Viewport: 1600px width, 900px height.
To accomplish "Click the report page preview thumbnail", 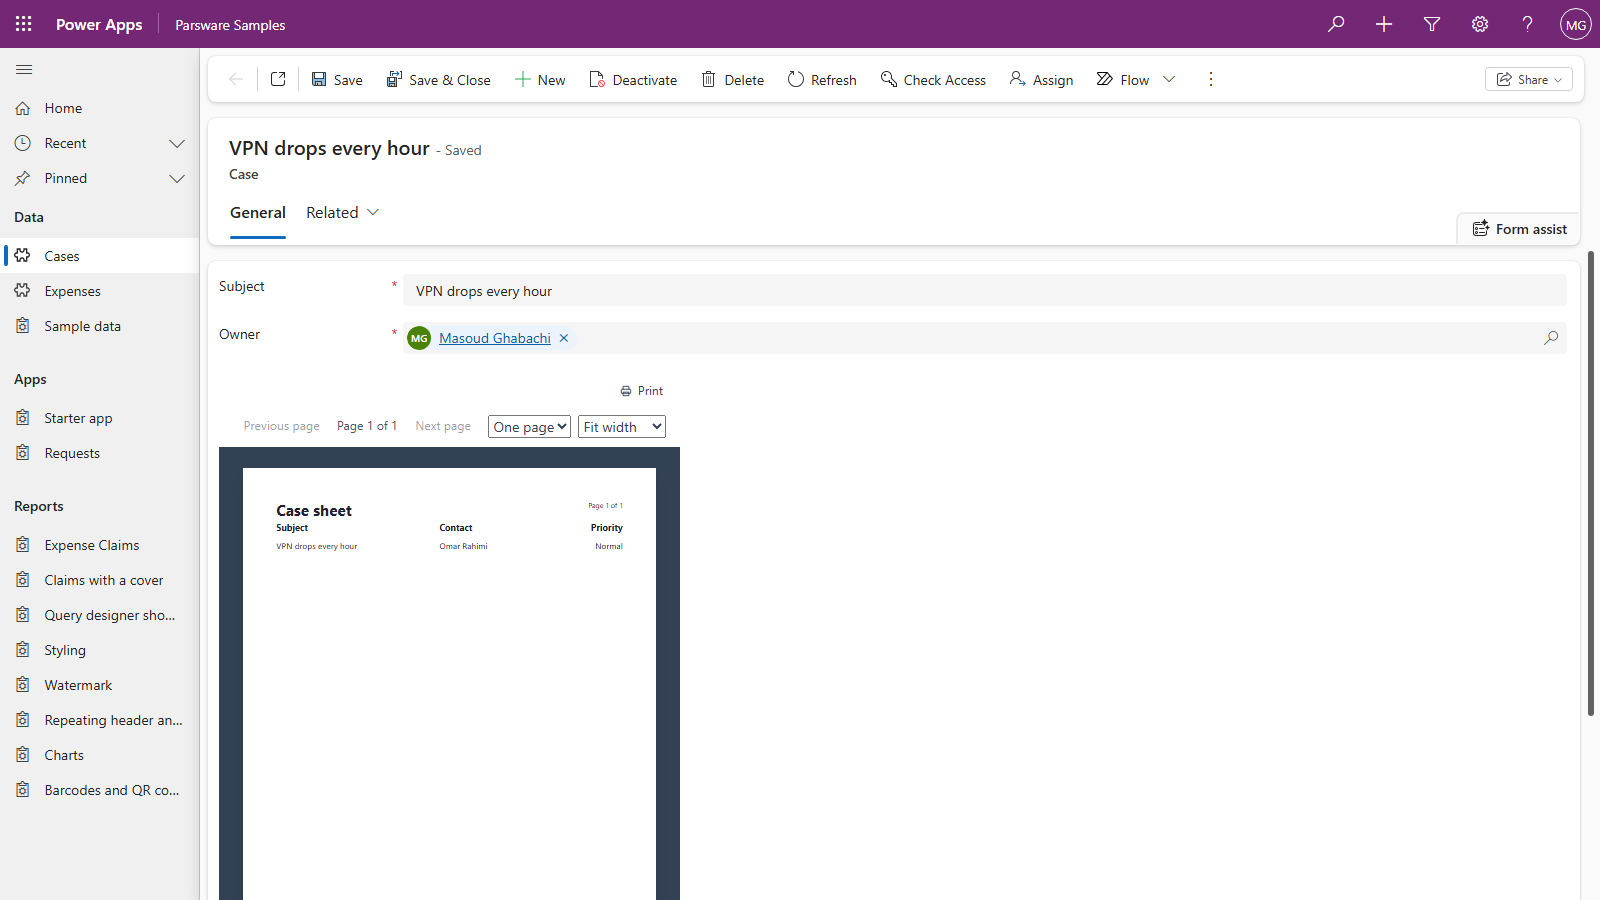I will click(x=449, y=684).
